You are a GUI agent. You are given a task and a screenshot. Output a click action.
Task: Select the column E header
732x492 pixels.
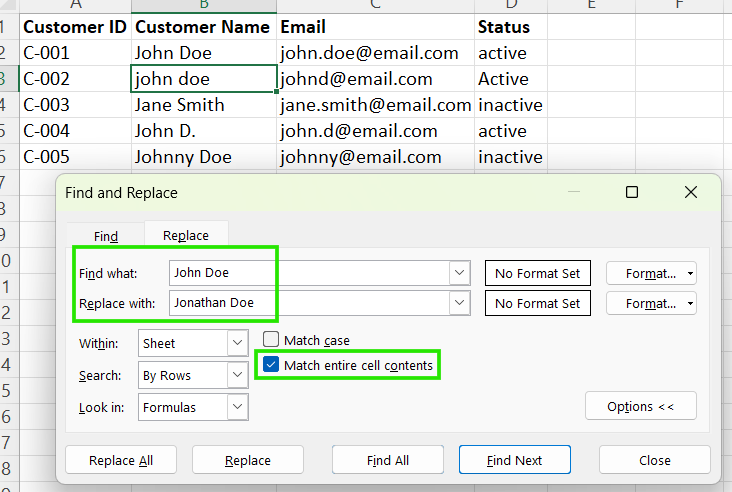tap(591, 6)
